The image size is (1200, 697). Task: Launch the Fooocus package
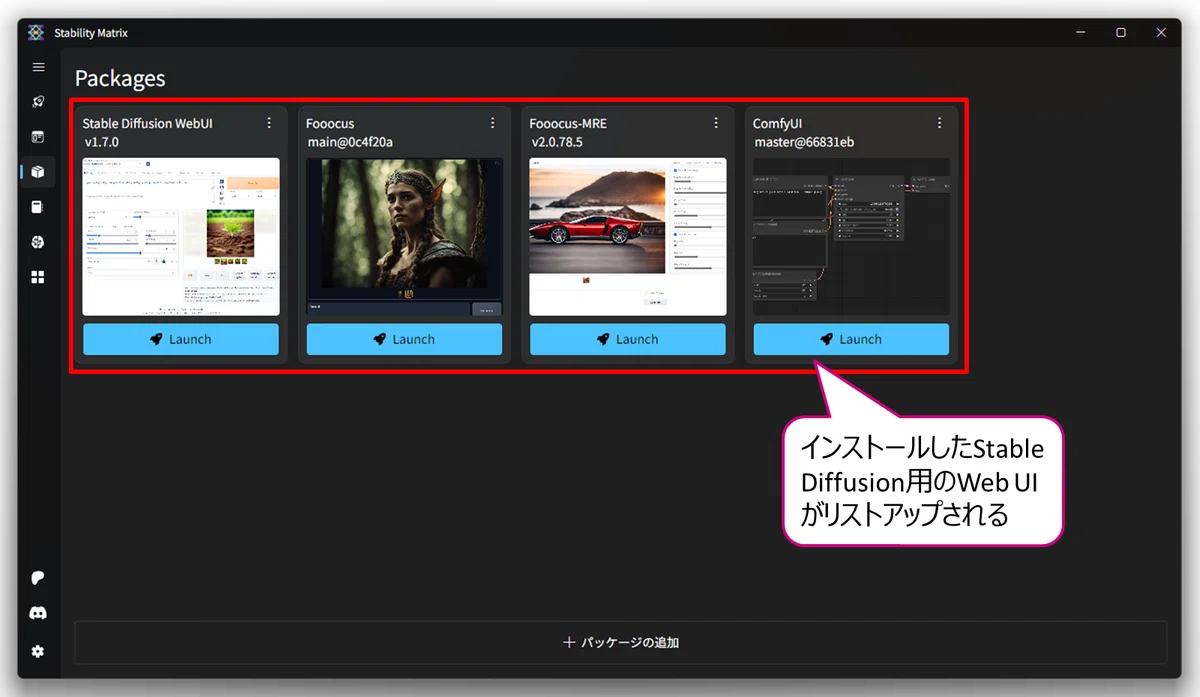pyautogui.click(x=404, y=339)
